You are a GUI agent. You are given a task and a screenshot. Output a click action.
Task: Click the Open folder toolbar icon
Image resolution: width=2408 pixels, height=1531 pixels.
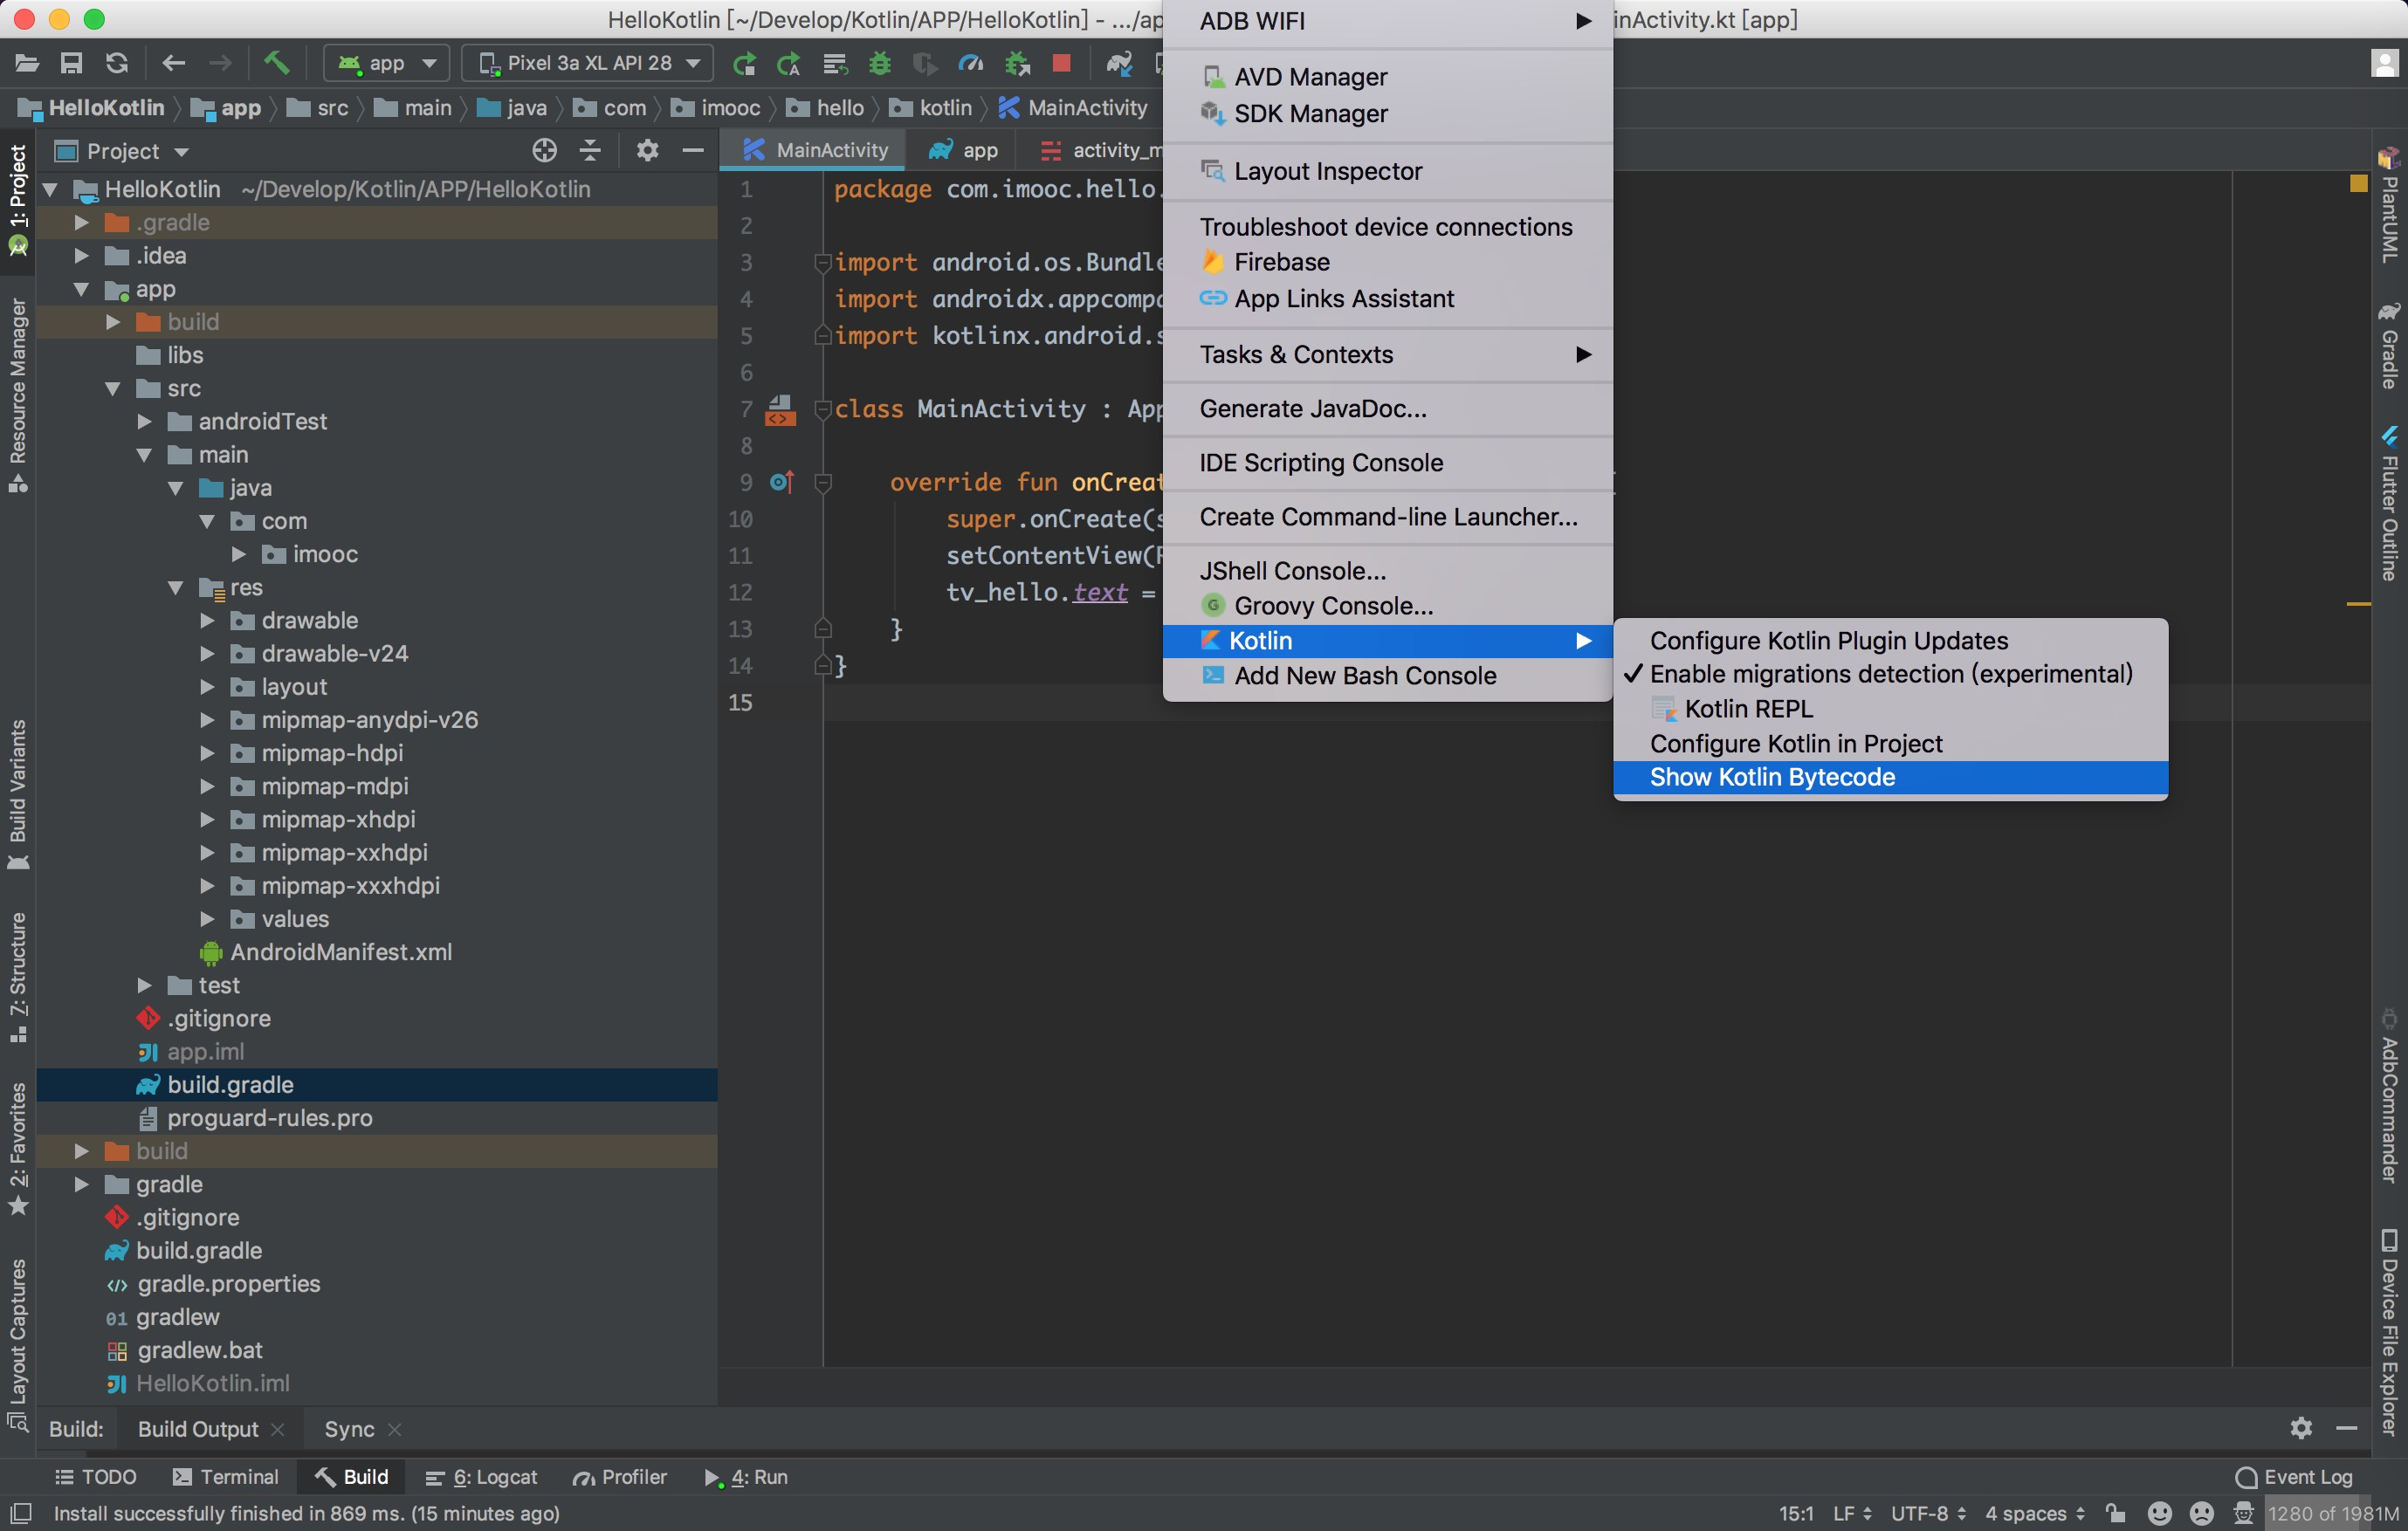click(x=27, y=63)
